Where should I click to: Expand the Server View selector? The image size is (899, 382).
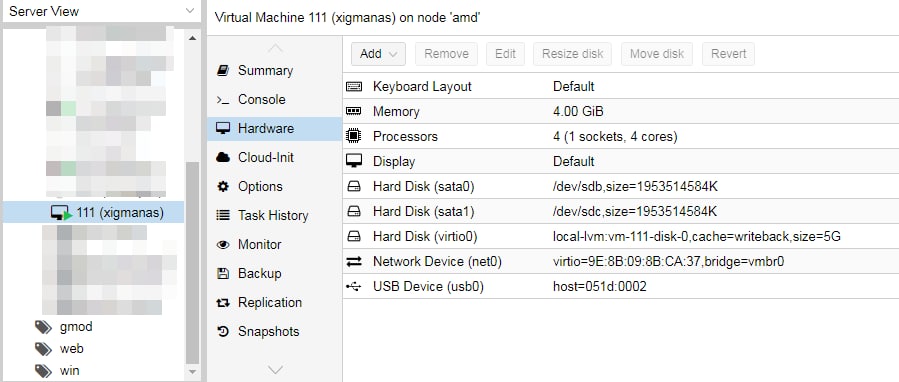[101, 11]
